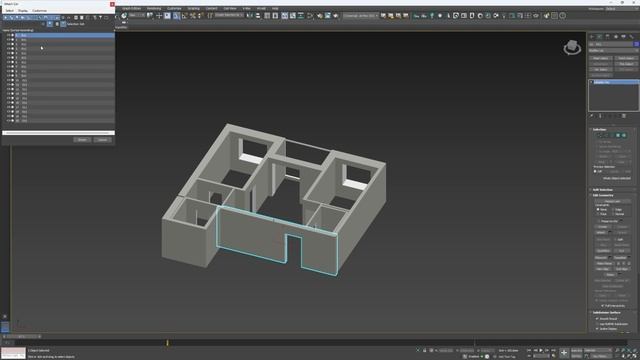Screen dimensions: 640x360
Task: Open the Help menu
Action: (275, 9)
